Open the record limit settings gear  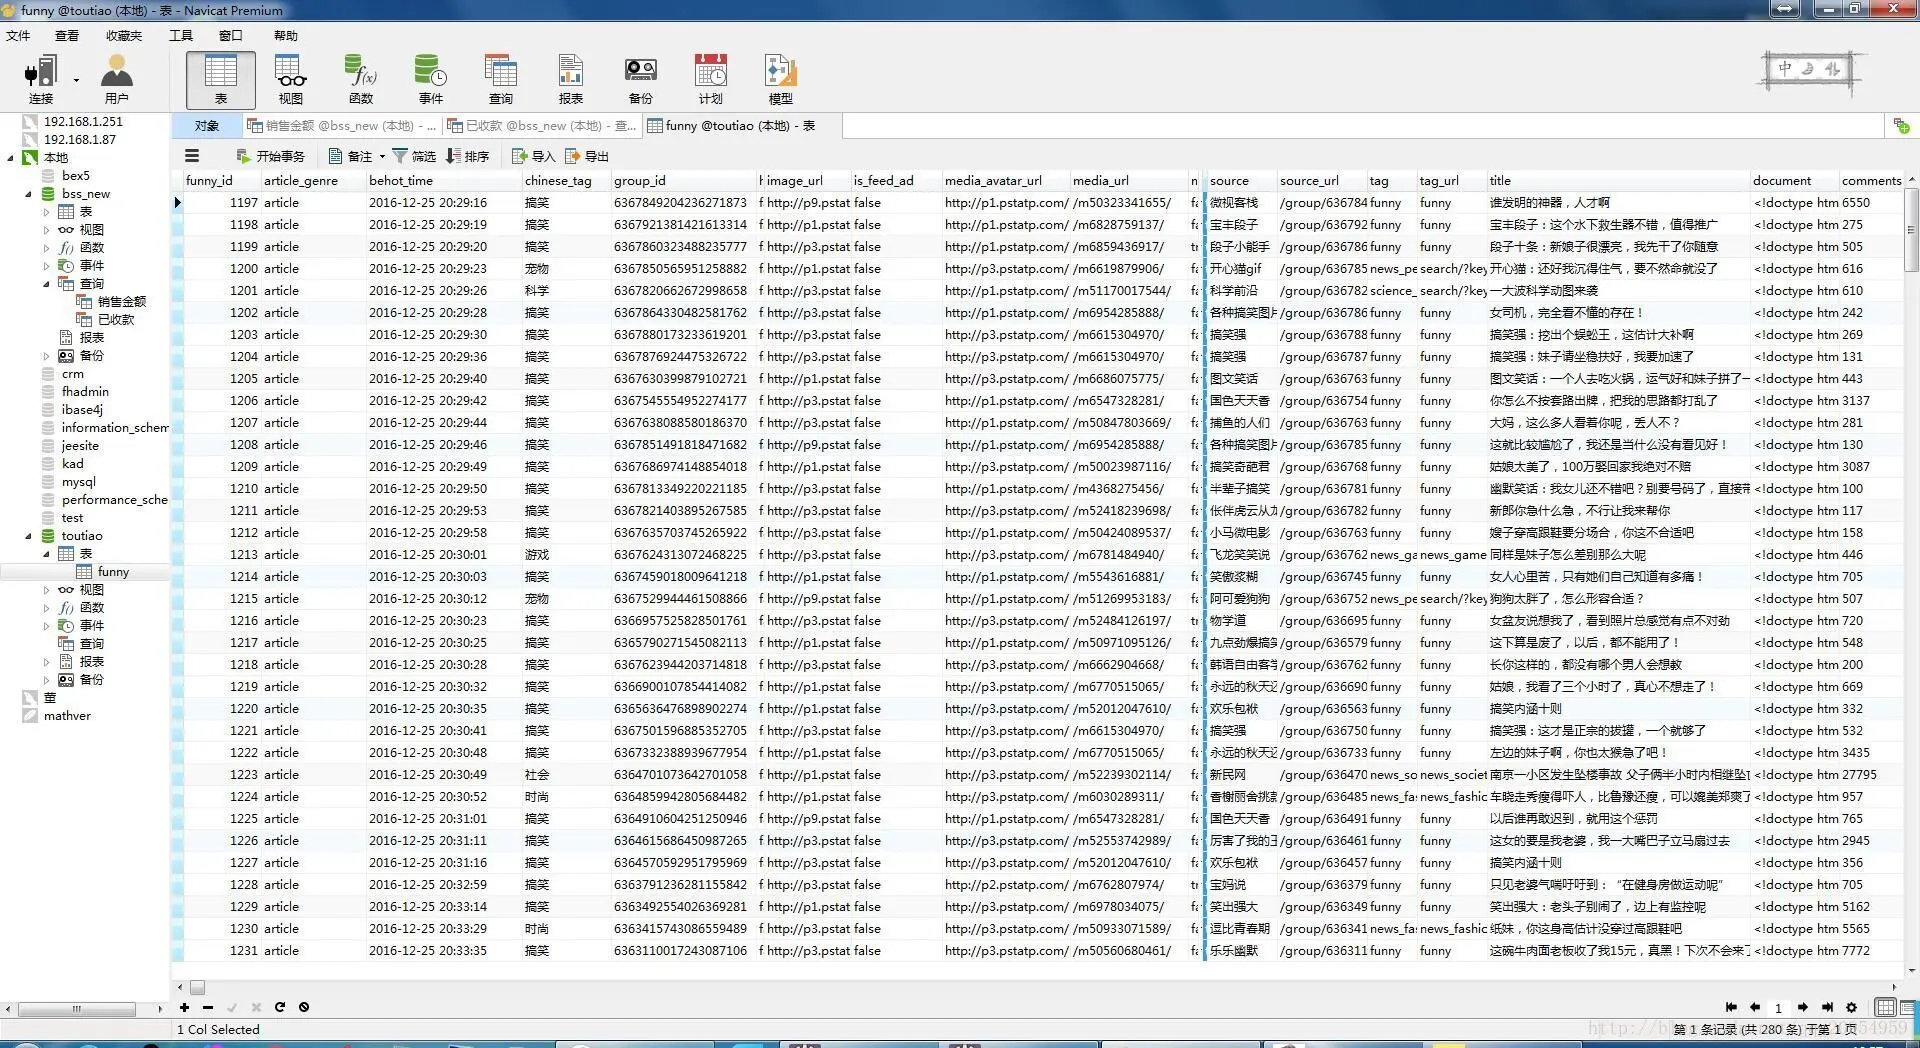[x=1851, y=1007]
